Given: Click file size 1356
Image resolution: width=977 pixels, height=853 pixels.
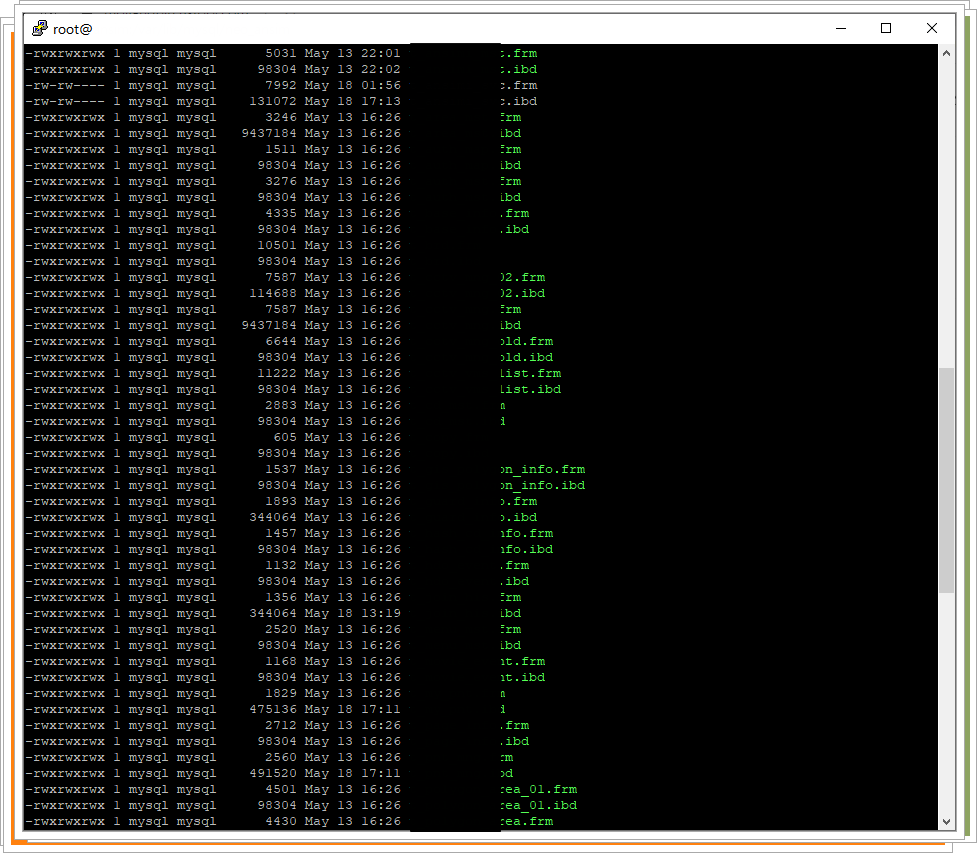Looking at the screenshot, I should click(x=281, y=598).
